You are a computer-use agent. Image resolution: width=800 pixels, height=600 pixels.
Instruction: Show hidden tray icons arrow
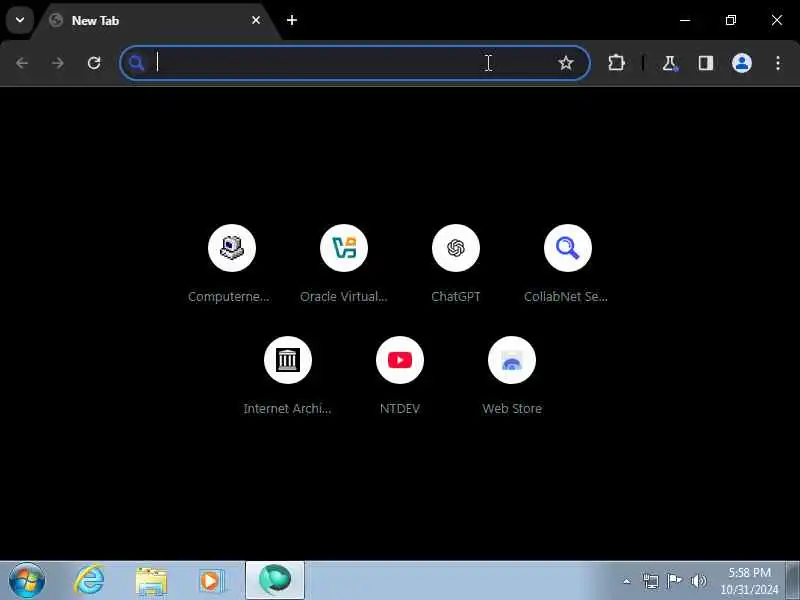pos(627,581)
